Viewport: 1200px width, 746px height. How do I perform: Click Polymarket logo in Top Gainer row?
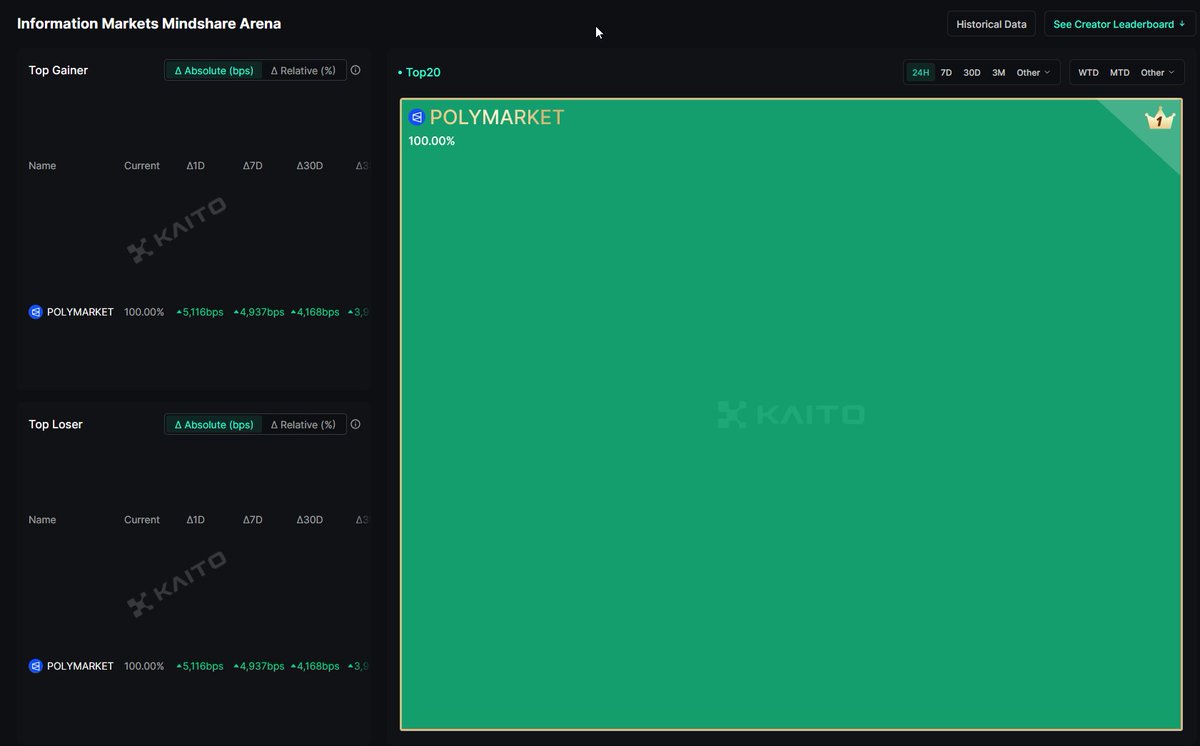[36, 312]
